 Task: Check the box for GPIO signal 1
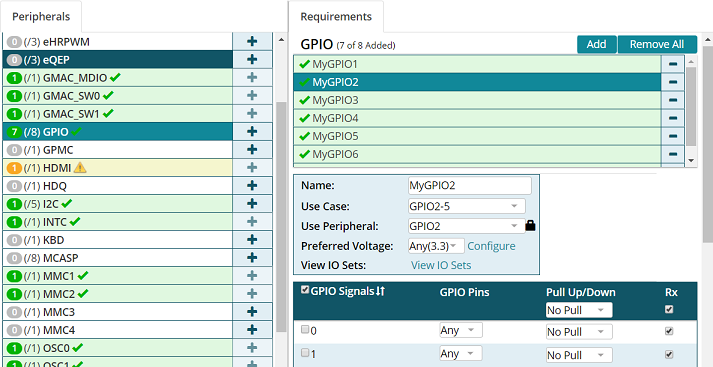305,352
